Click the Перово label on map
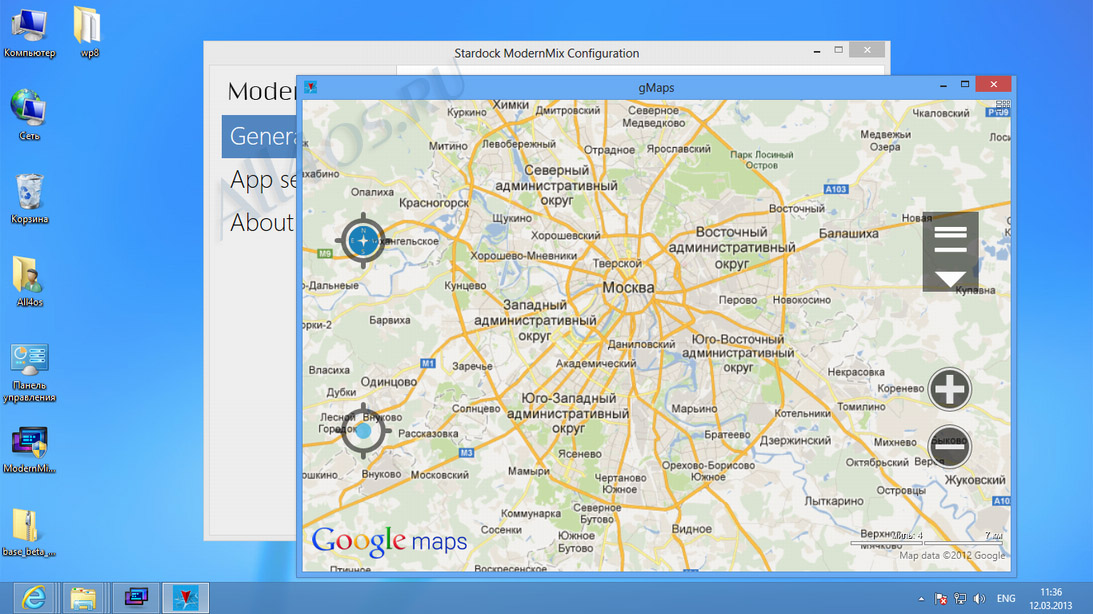 point(737,300)
